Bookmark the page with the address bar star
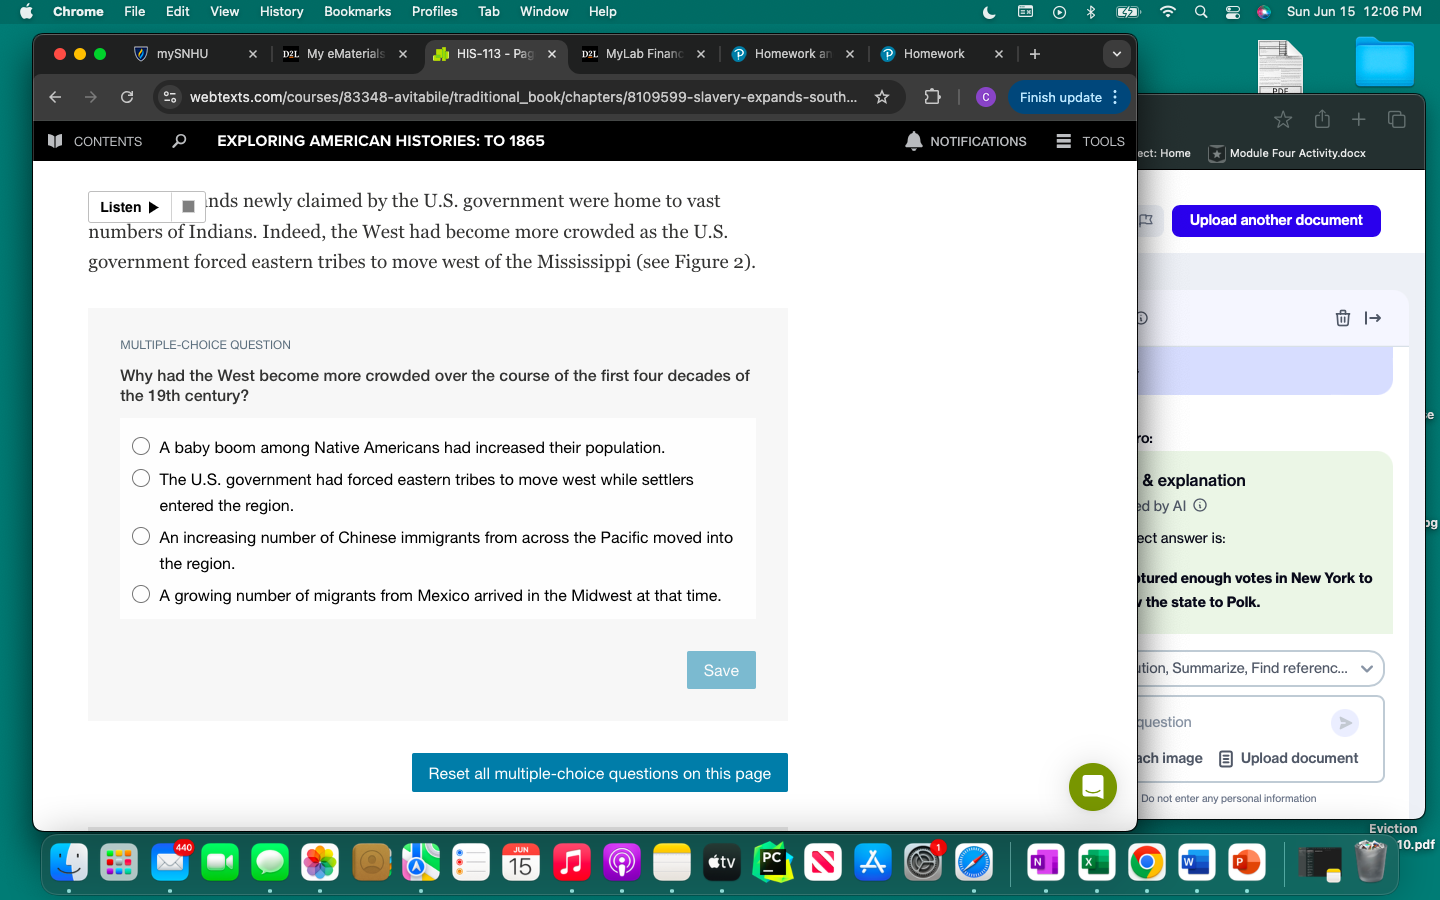 point(881,97)
